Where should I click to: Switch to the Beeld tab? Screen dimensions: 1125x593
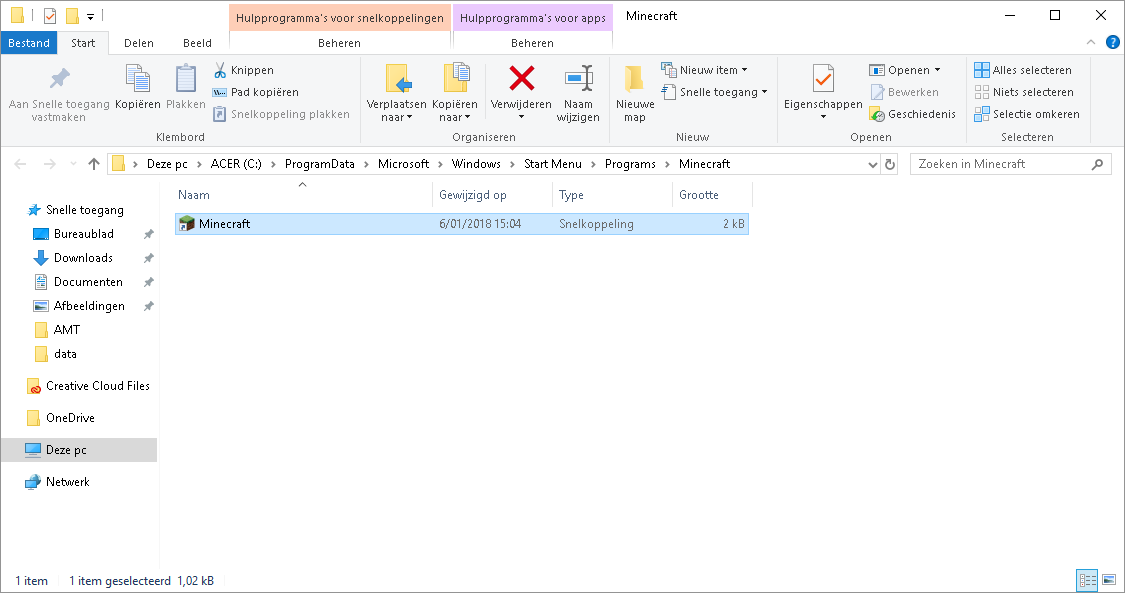point(197,43)
